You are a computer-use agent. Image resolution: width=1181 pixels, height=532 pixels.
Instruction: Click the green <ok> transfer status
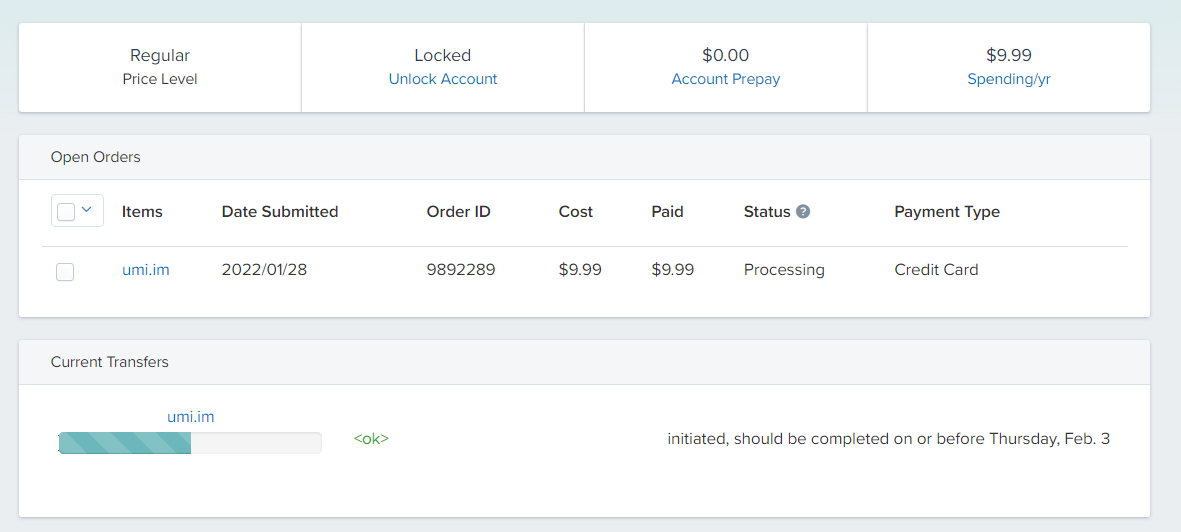[371, 439]
